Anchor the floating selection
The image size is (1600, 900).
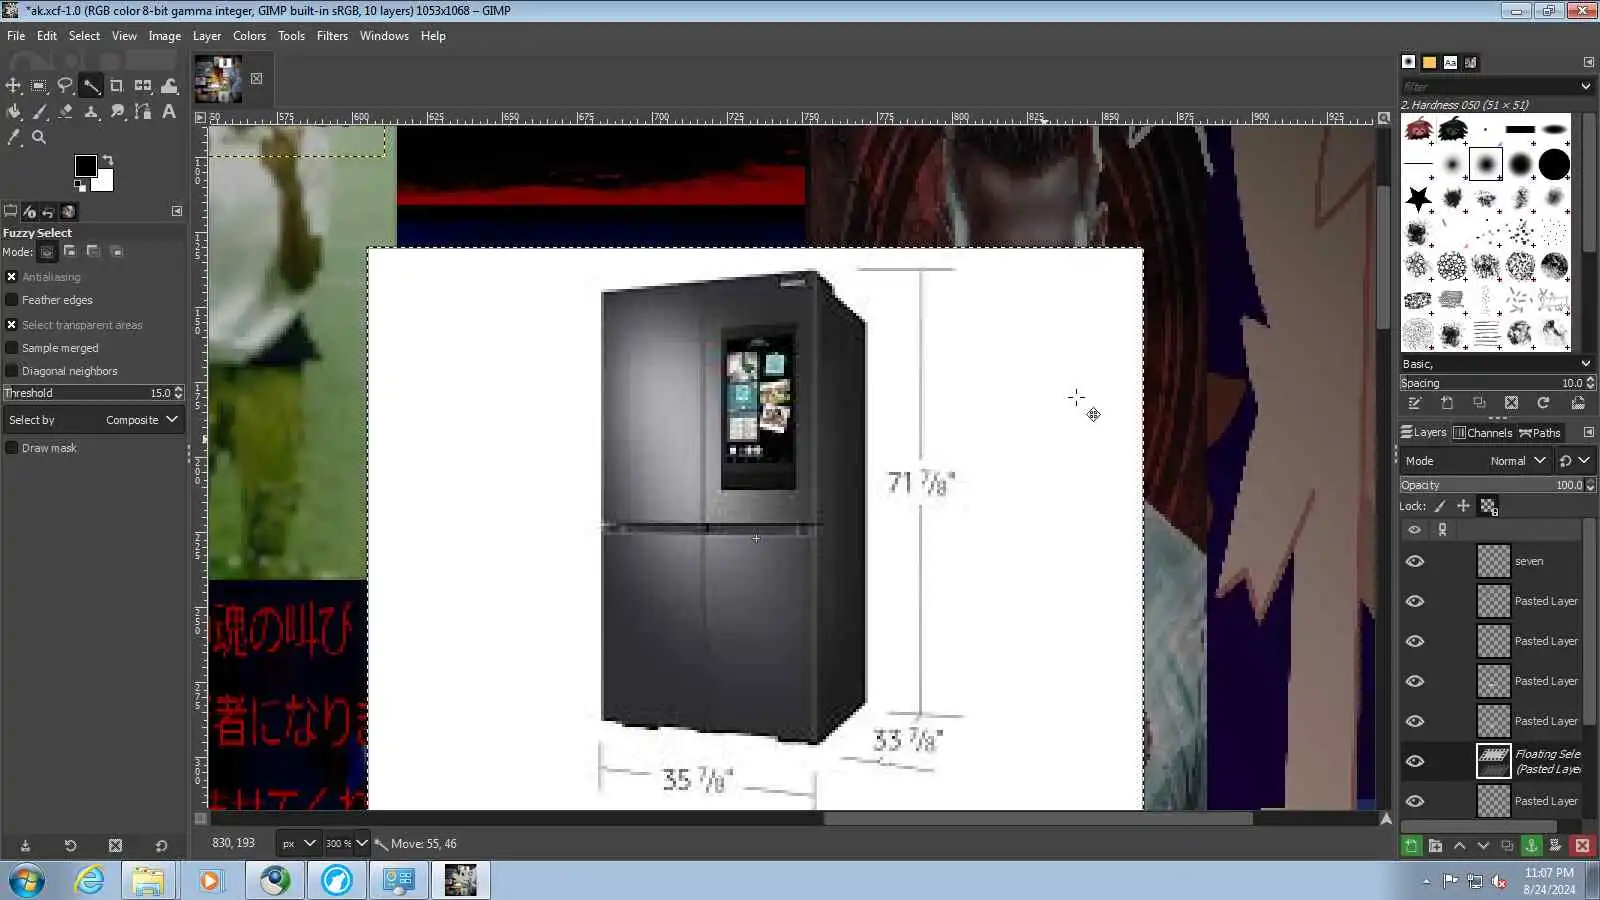1531,846
